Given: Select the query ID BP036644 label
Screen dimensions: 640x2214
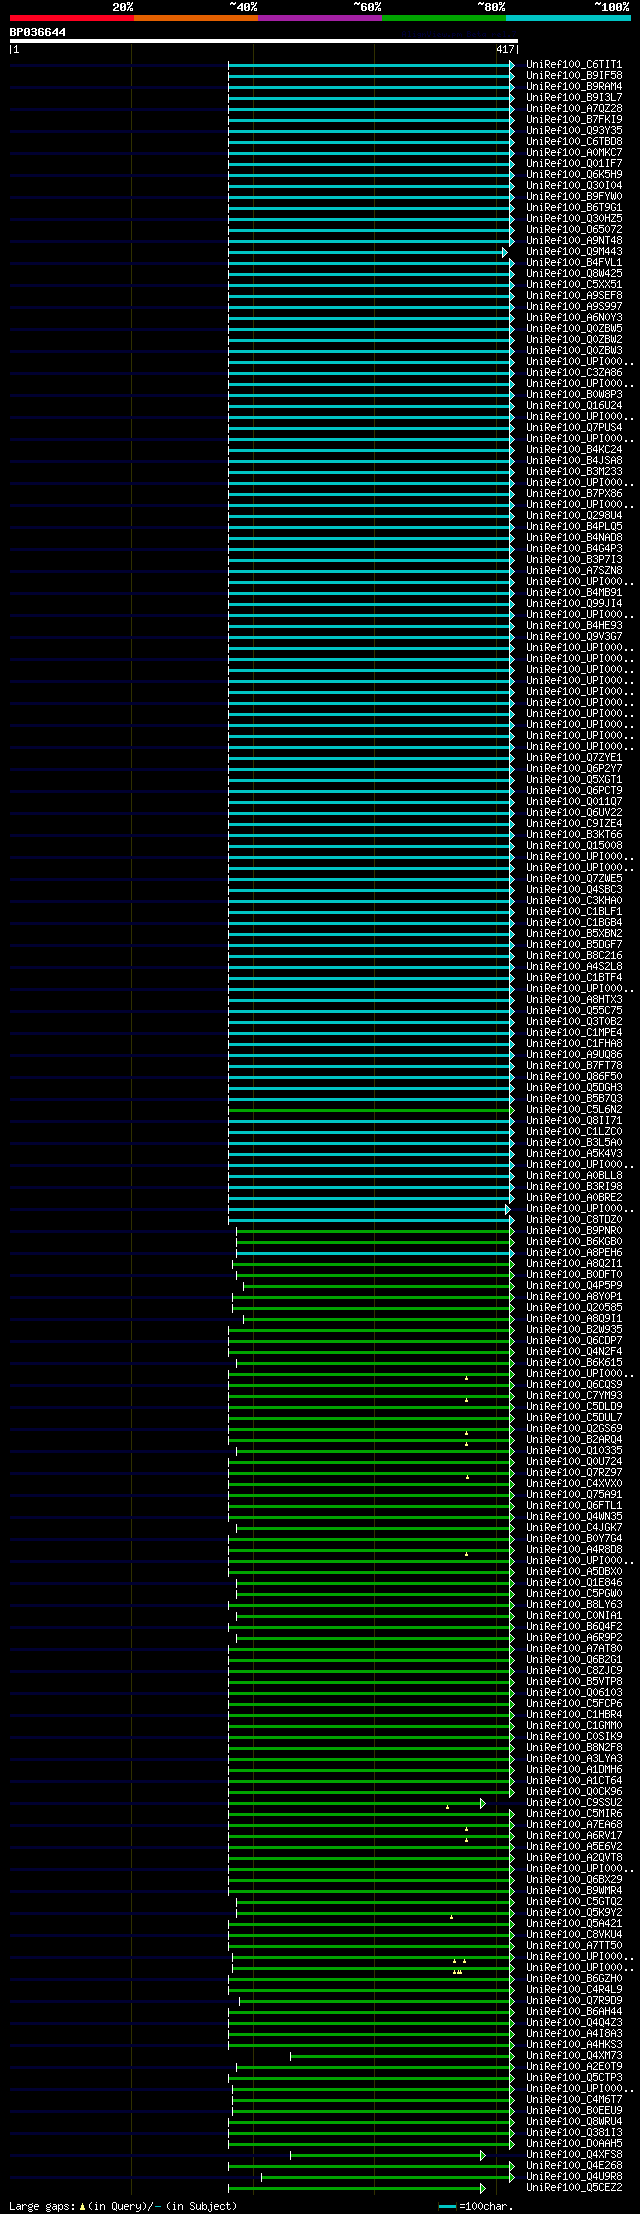Looking at the screenshot, I should click(x=38, y=32).
